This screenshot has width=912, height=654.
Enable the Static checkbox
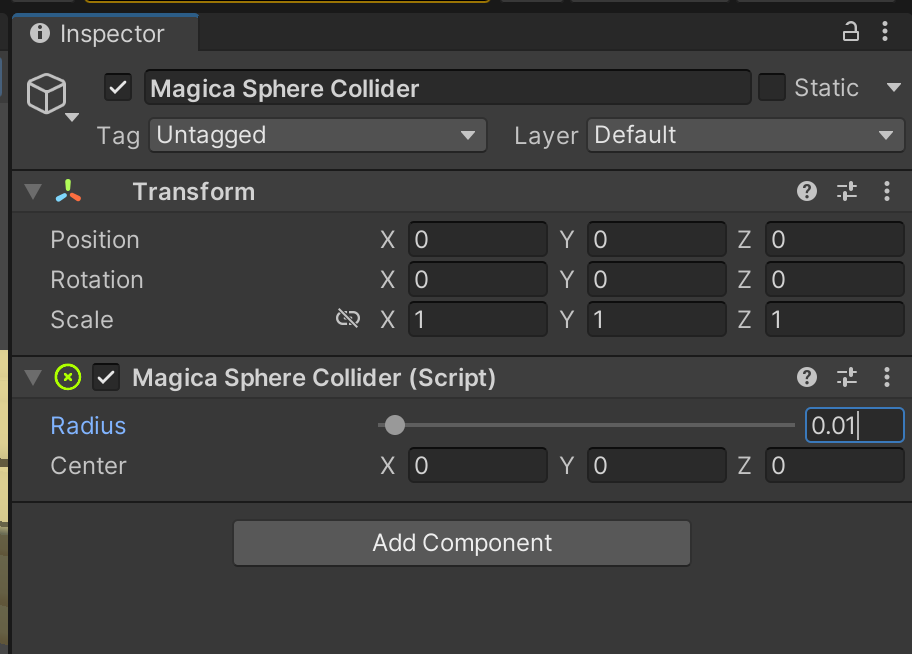772,87
